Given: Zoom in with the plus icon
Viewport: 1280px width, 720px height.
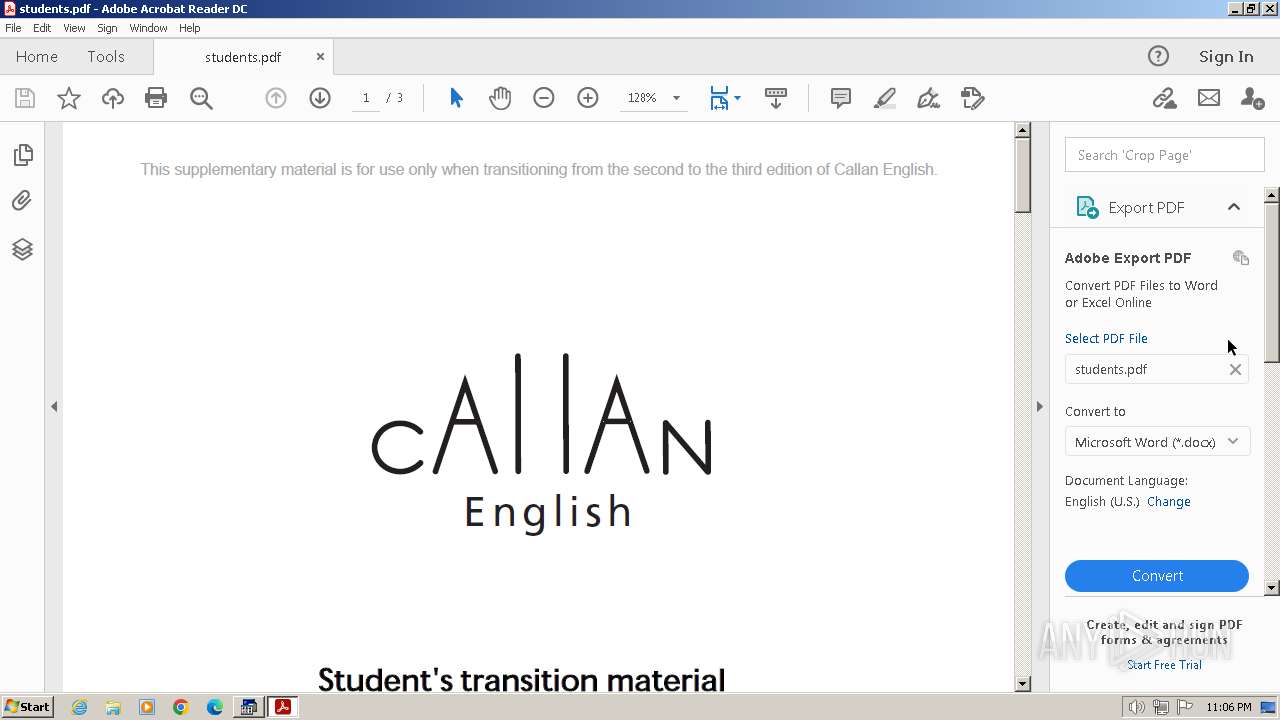Looking at the screenshot, I should click(x=588, y=98).
